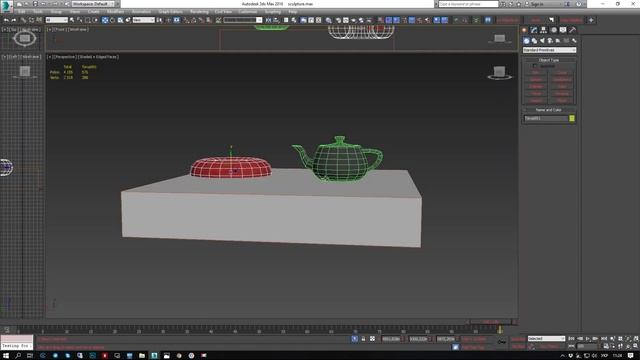Click the ViewCube in Perspective viewport
Viewport: 640px width, 360px height.
[x=500, y=73]
